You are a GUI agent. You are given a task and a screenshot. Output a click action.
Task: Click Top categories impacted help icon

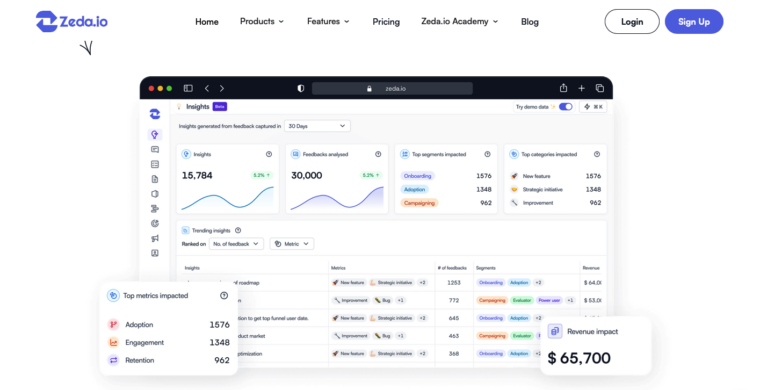coord(597,154)
